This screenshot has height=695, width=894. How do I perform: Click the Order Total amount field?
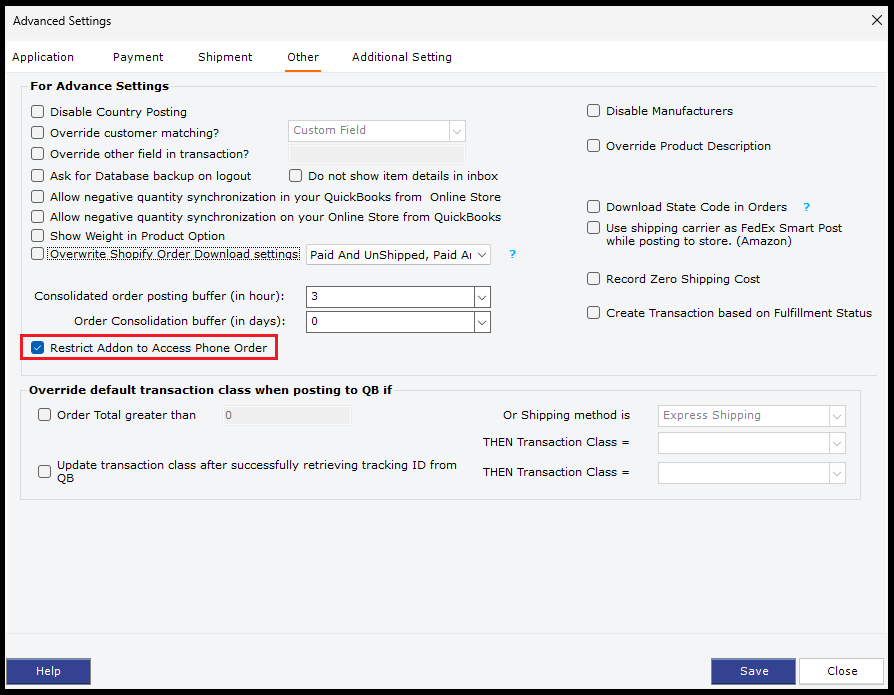pyautogui.click(x=286, y=415)
